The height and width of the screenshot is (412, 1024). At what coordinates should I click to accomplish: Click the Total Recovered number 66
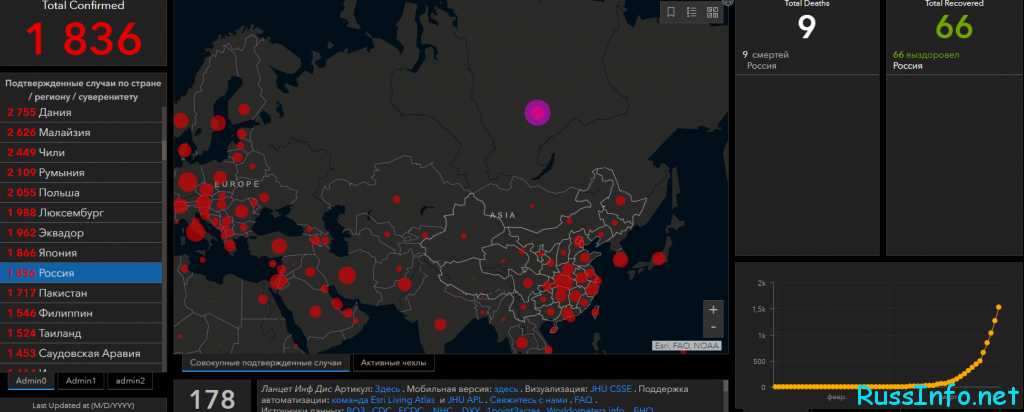pos(954,27)
